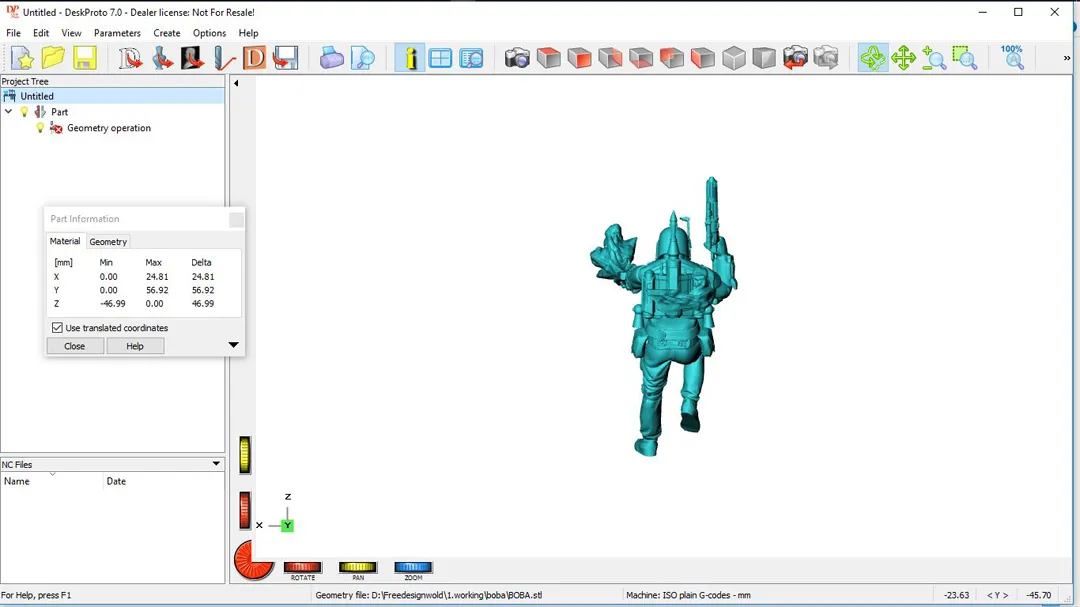Open the View menu
1080x607 pixels.
71,33
